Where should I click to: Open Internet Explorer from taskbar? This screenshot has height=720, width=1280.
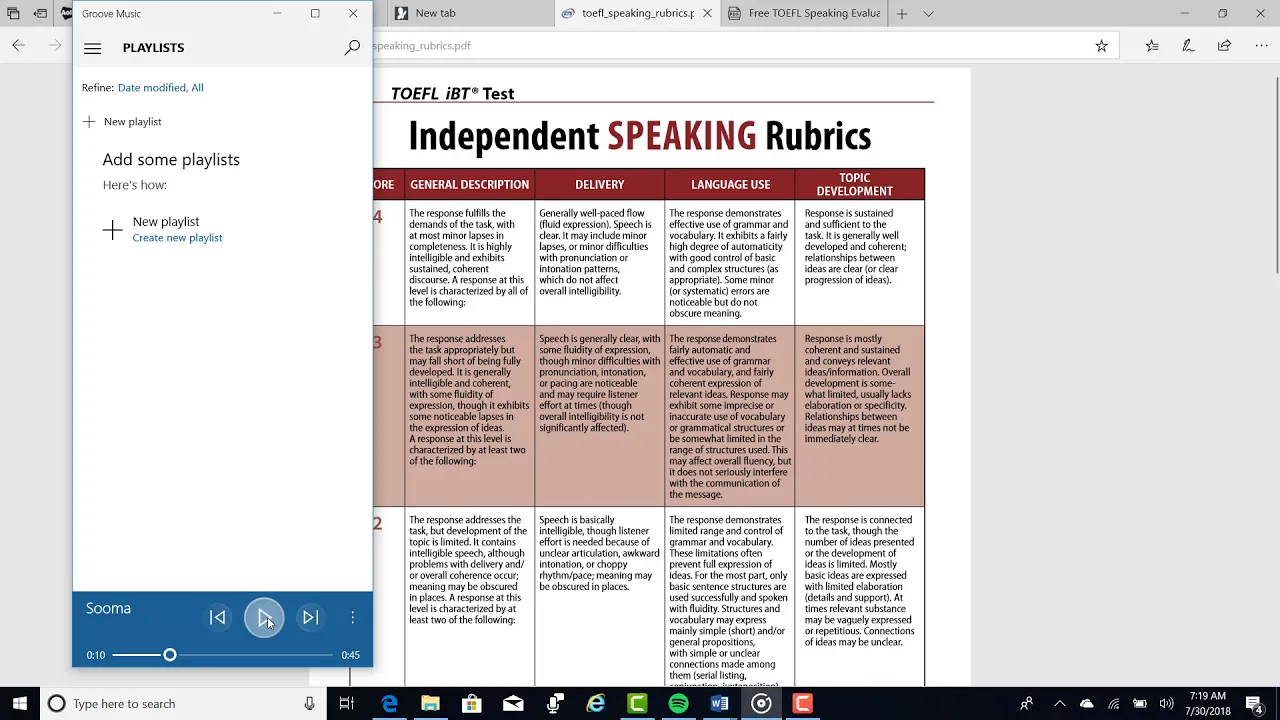596,704
